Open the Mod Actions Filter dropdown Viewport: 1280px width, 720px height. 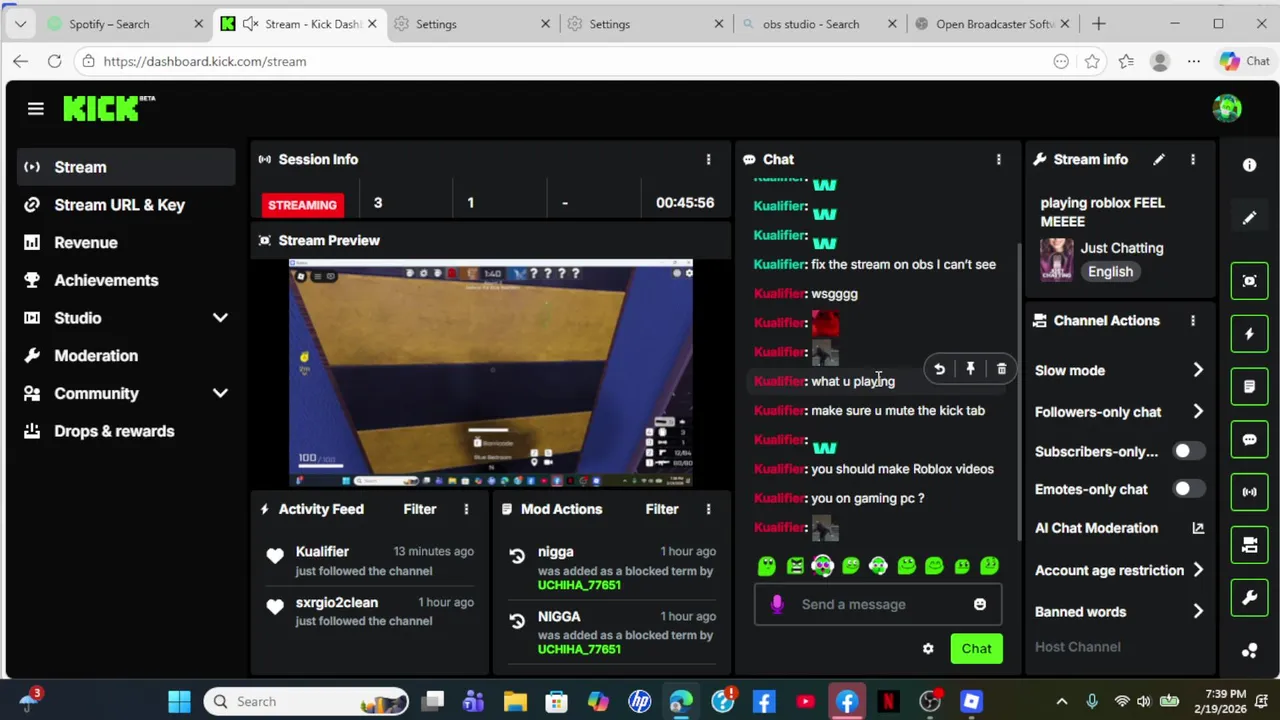(x=662, y=509)
